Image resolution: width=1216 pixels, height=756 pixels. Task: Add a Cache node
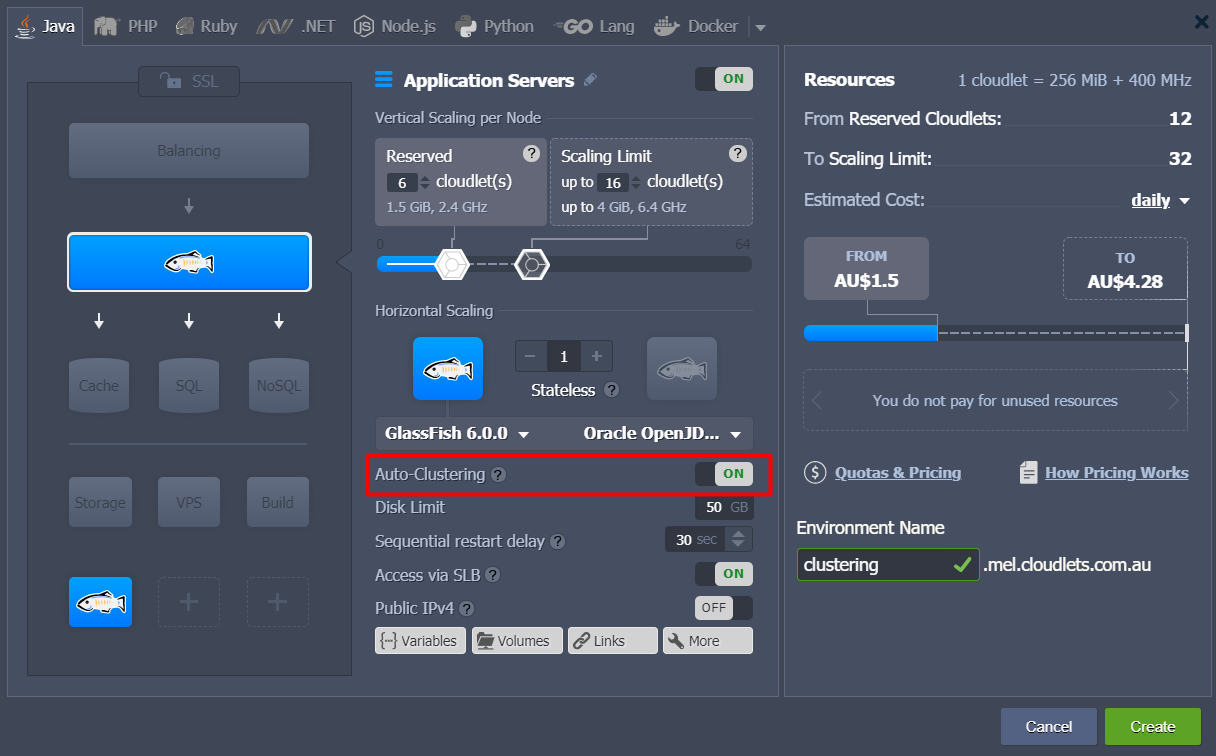click(x=99, y=386)
